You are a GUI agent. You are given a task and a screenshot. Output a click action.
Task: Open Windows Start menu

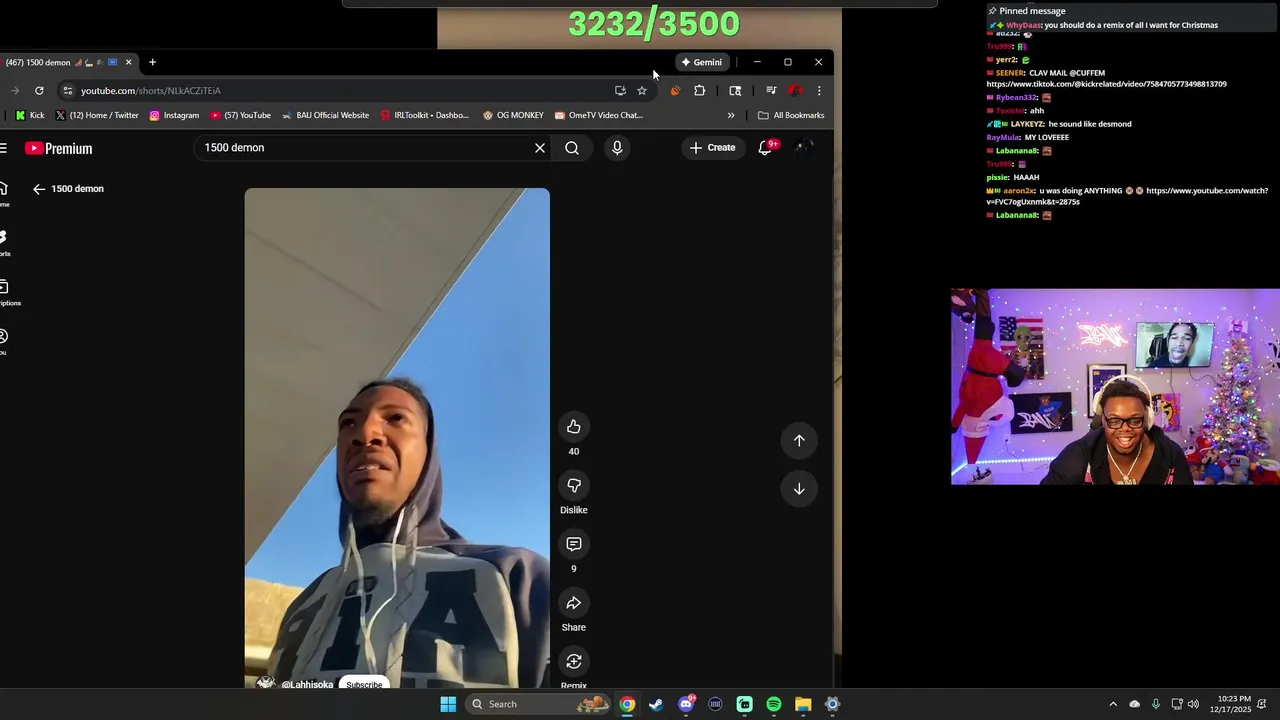pyautogui.click(x=448, y=704)
